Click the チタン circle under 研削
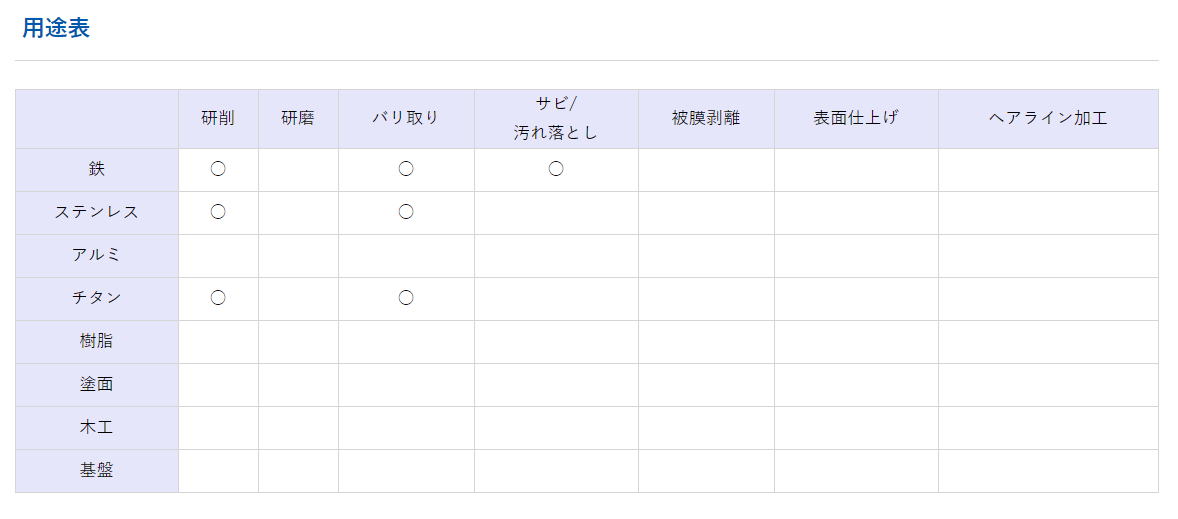The height and width of the screenshot is (519, 1178). point(218,298)
